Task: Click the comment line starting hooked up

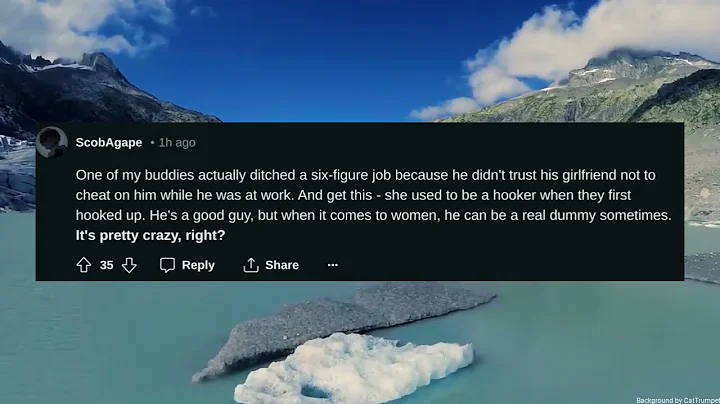Action: coord(373,215)
